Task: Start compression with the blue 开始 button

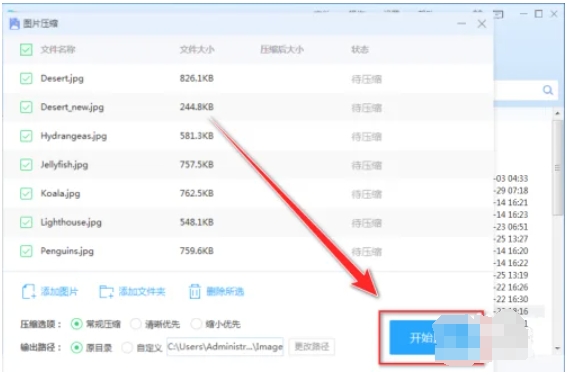Action: (x=422, y=338)
